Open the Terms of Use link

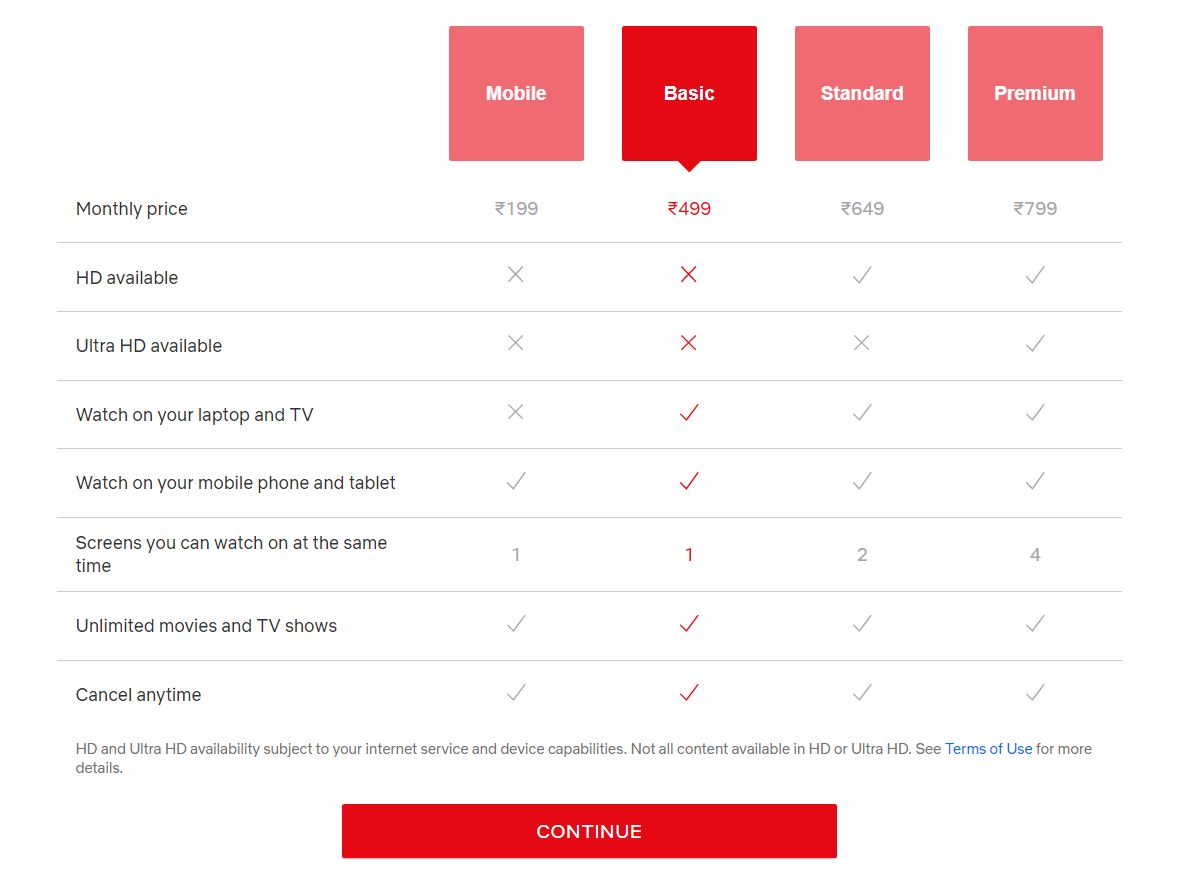pos(988,748)
